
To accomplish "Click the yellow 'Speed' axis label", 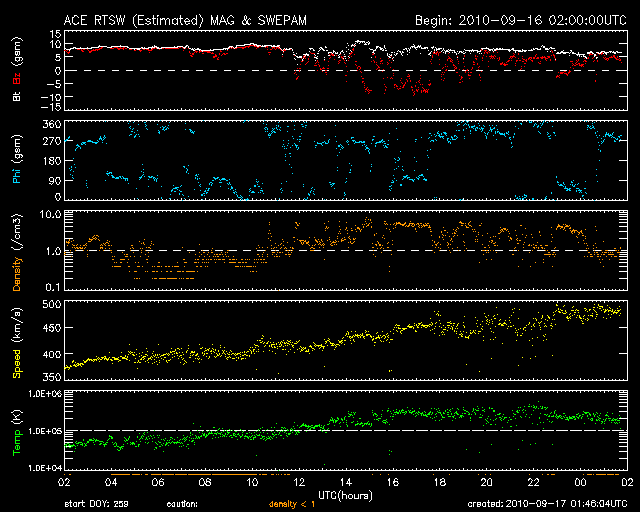I will coord(17,363).
